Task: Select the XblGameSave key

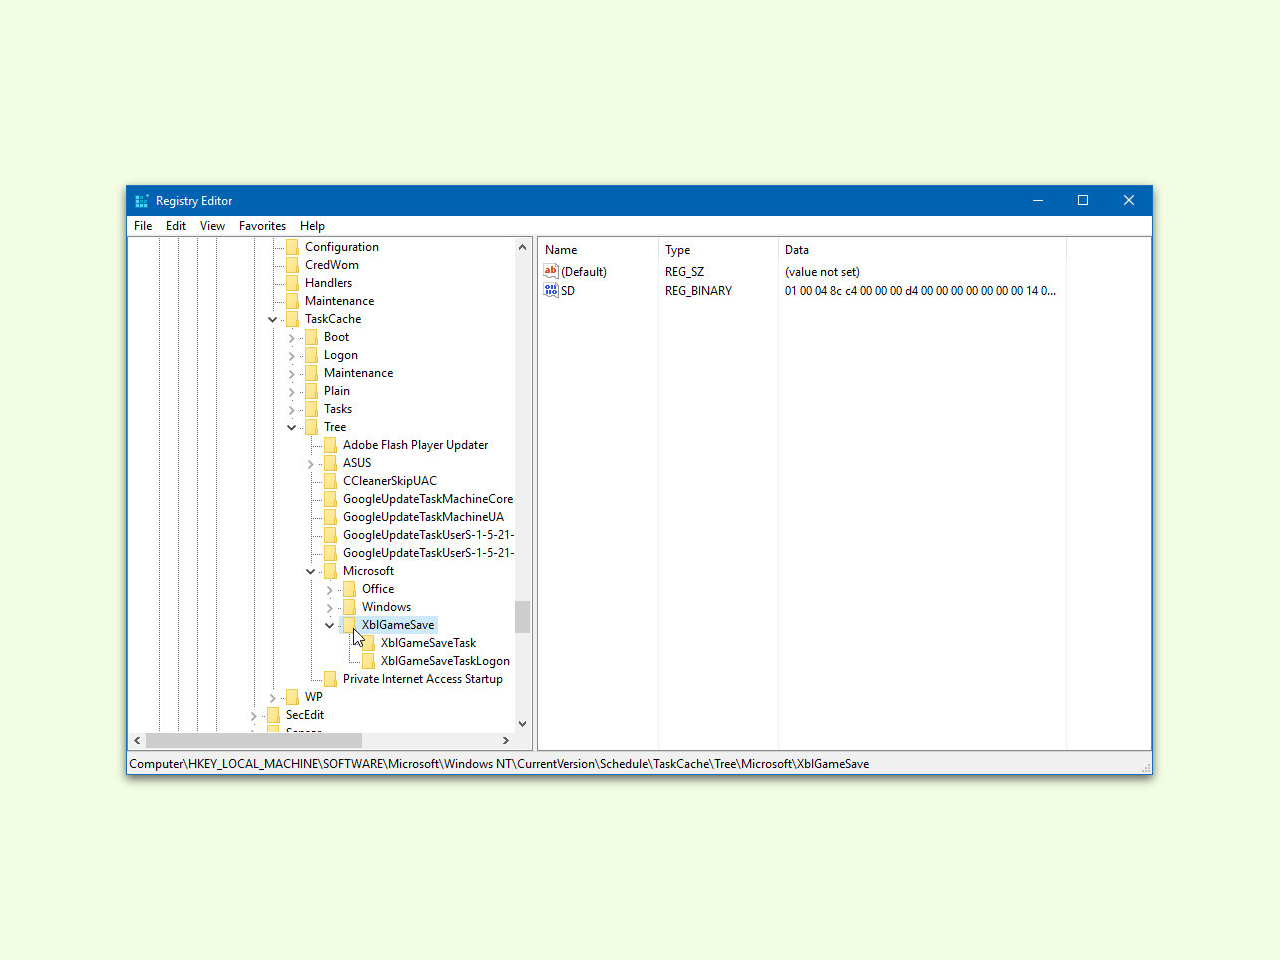Action: point(398,625)
